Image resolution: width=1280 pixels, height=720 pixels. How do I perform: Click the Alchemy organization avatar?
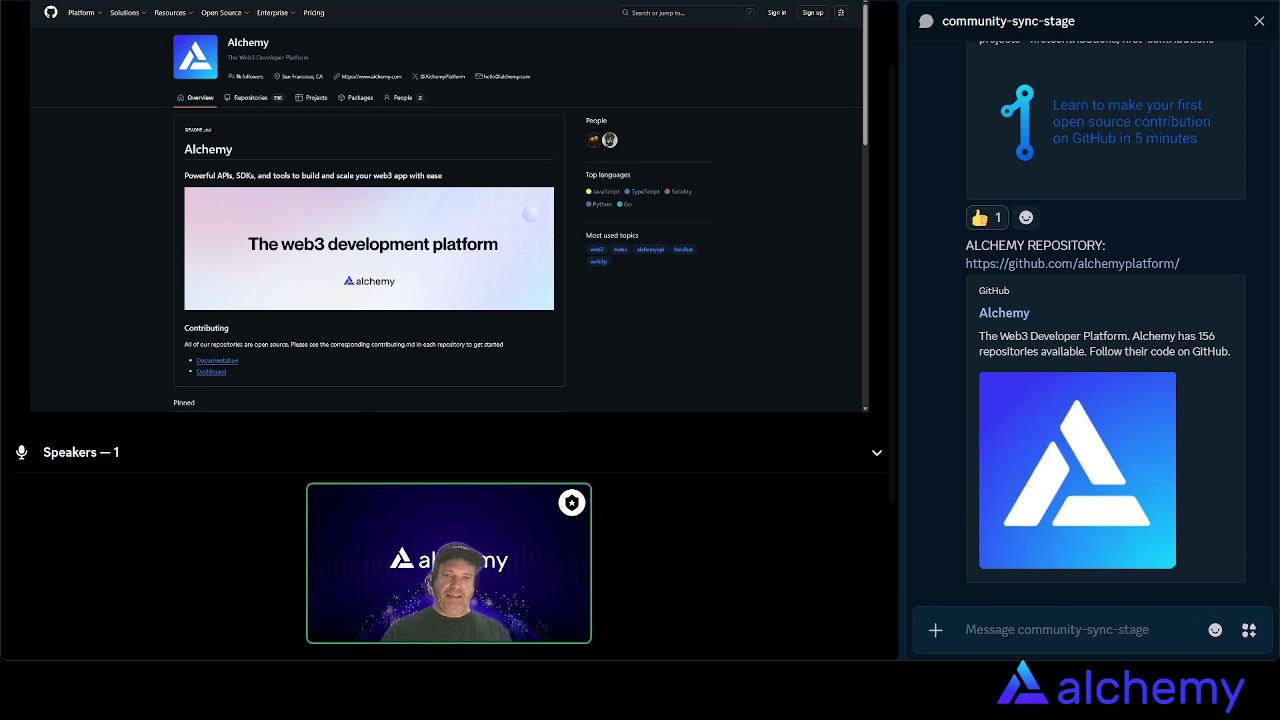click(195, 57)
